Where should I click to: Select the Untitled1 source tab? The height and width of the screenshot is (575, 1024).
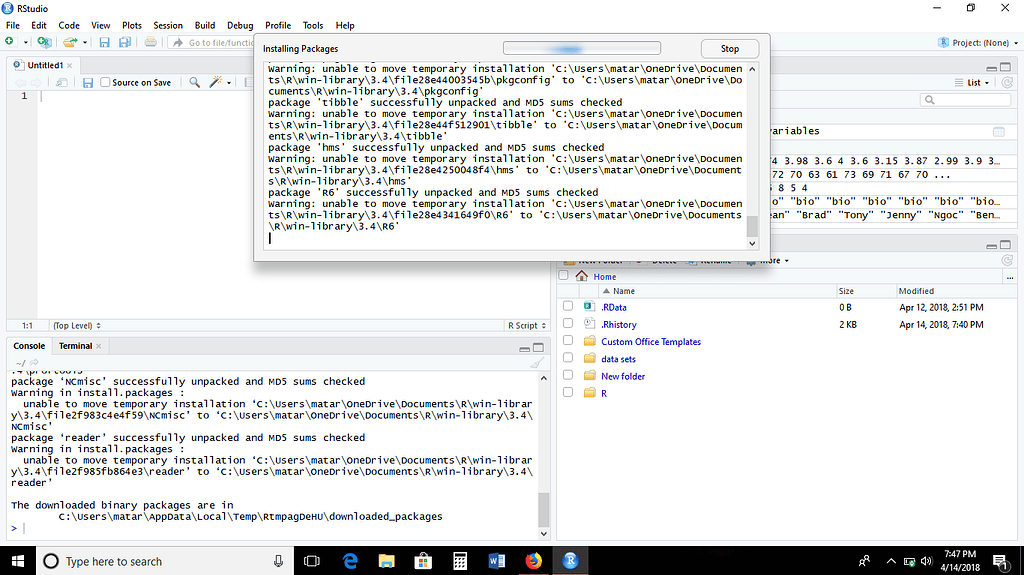point(44,65)
